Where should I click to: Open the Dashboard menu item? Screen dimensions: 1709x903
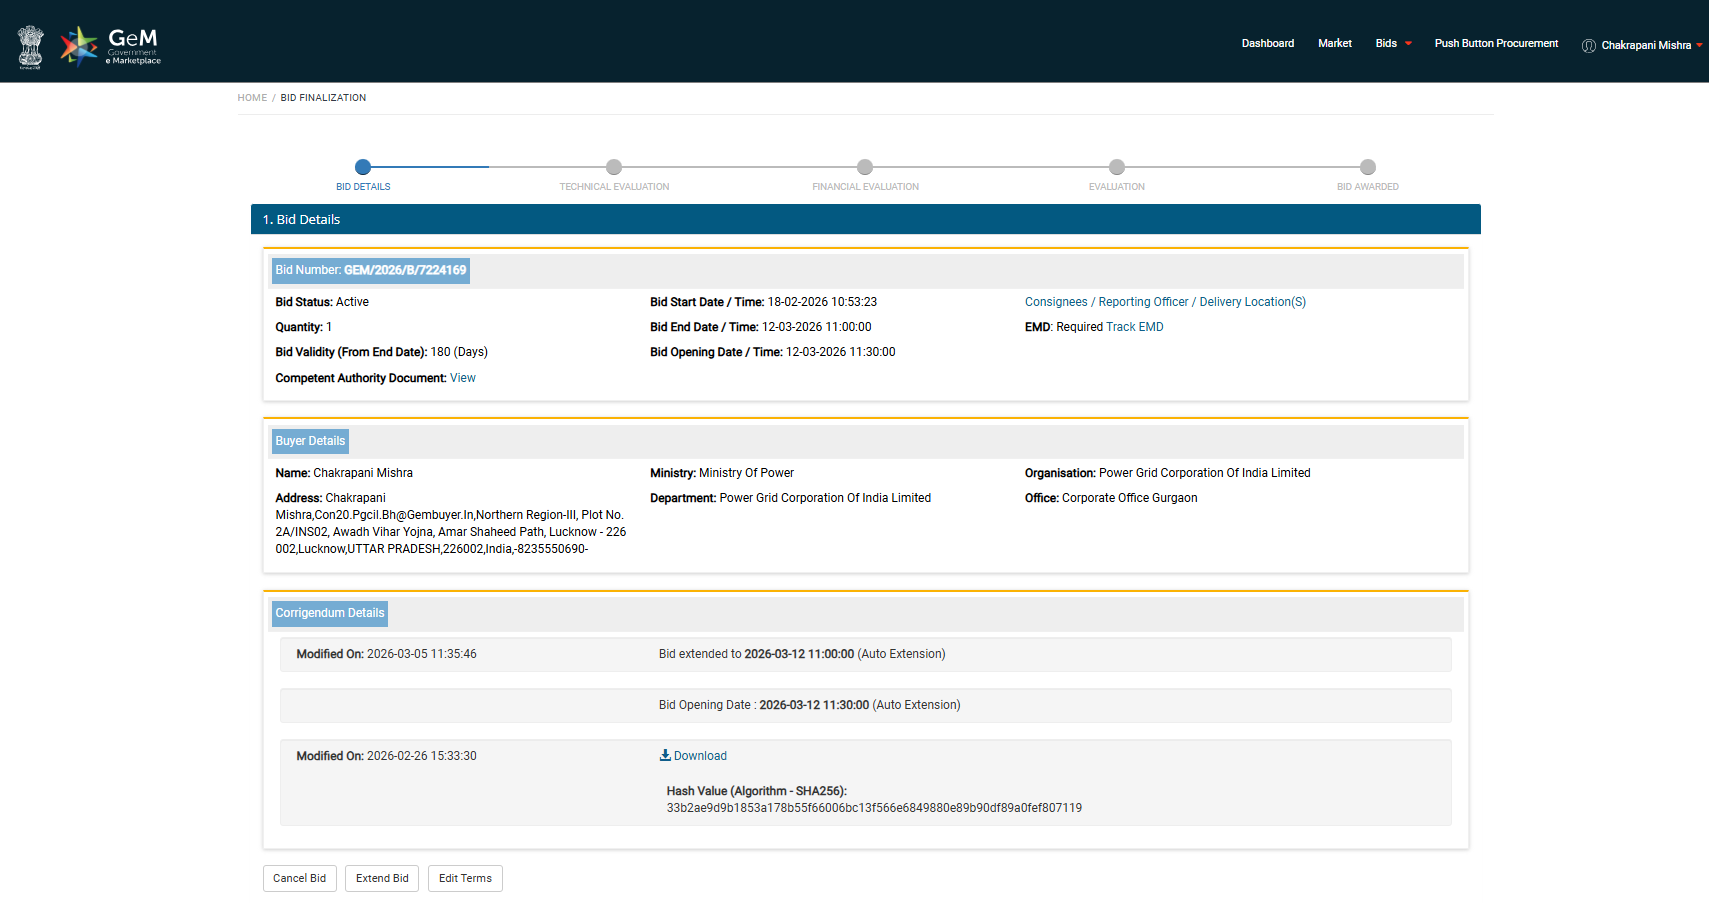(x=1267, y=44)
